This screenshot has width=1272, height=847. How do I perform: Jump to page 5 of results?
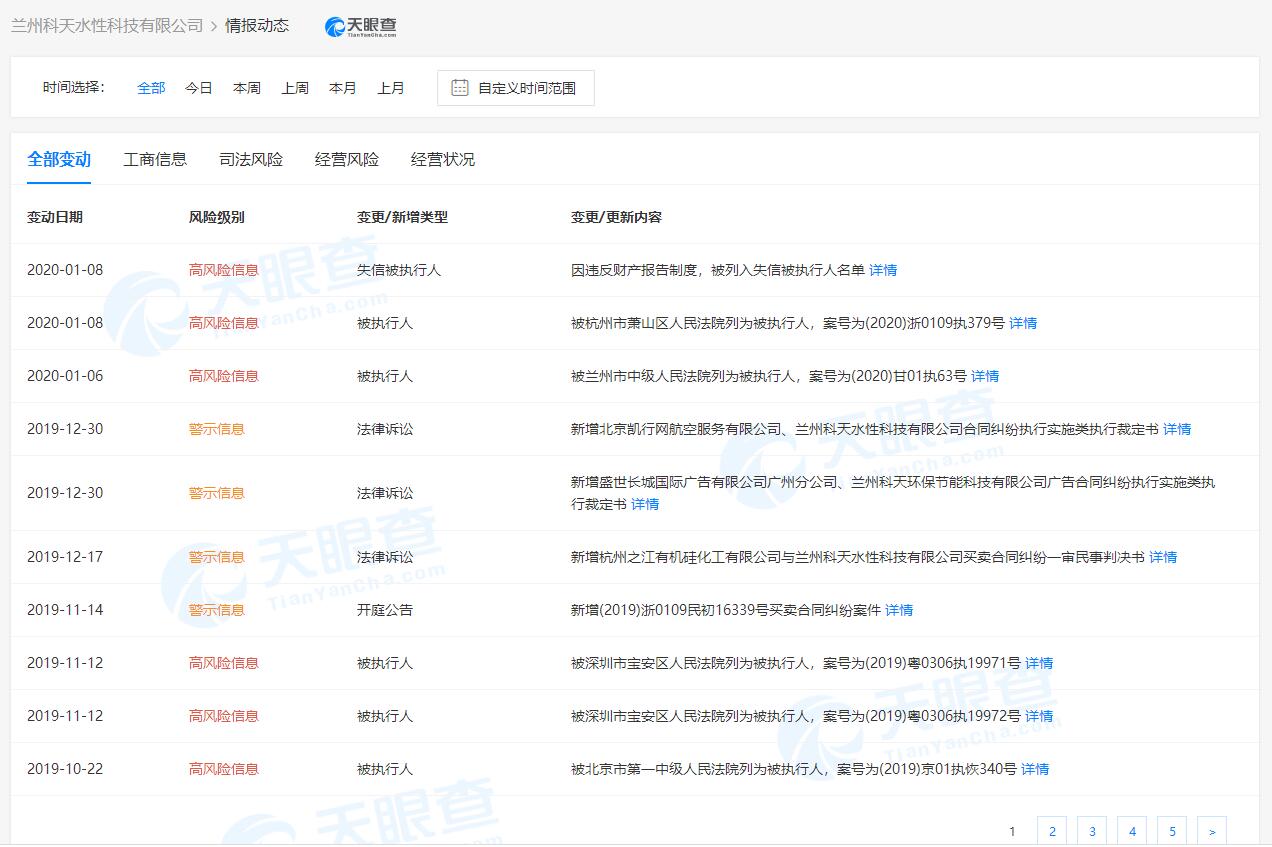[x=1172, y=831]
